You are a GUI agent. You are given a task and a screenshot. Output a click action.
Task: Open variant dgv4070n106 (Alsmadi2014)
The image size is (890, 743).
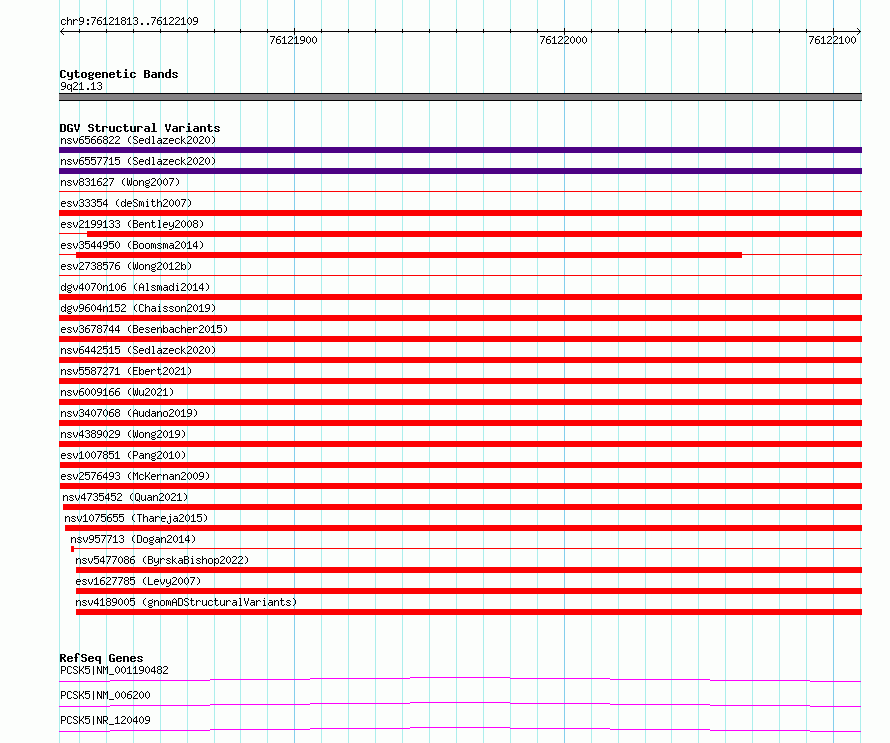point(135,287)
